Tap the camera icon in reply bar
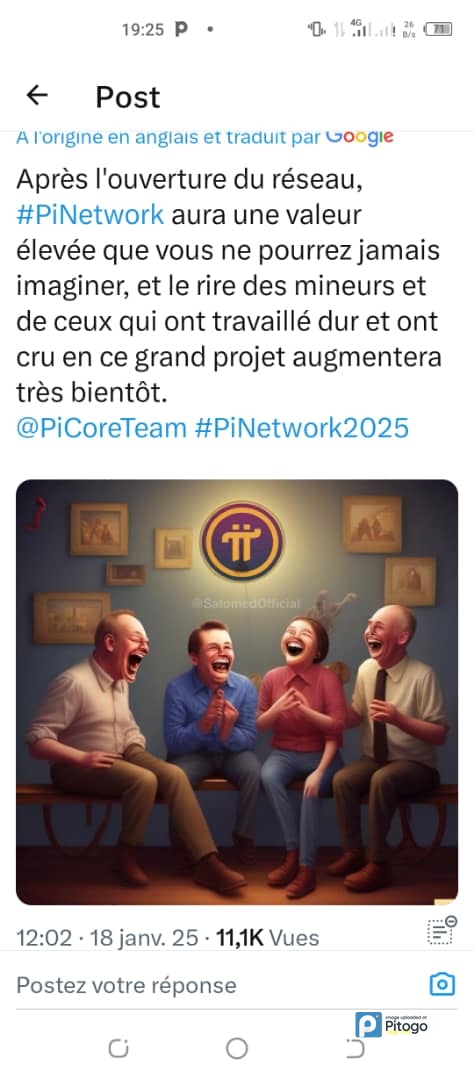Screen dimensions: 474x1080 [x=442, y=984]
